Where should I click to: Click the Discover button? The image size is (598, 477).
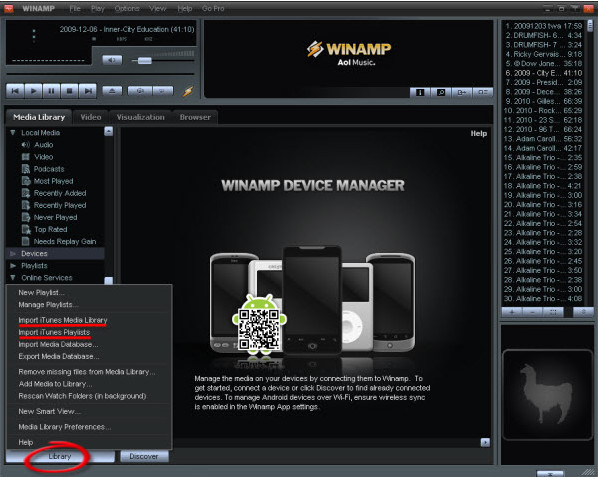[x=144, y=456]
